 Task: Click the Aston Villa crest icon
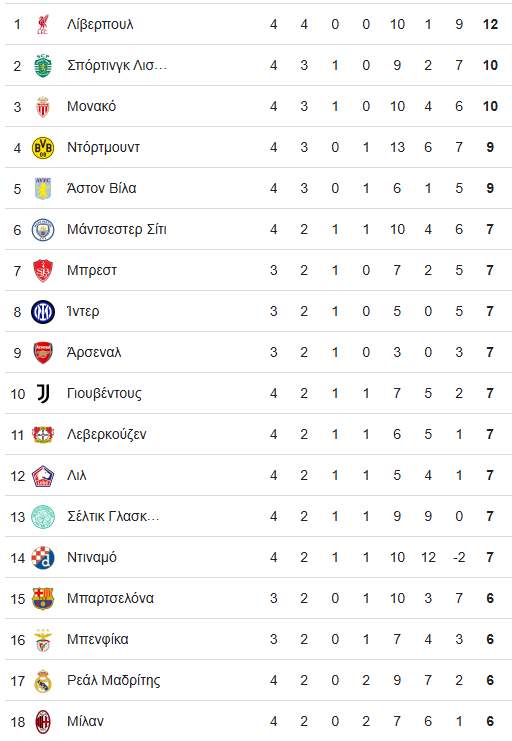point(43,189)
